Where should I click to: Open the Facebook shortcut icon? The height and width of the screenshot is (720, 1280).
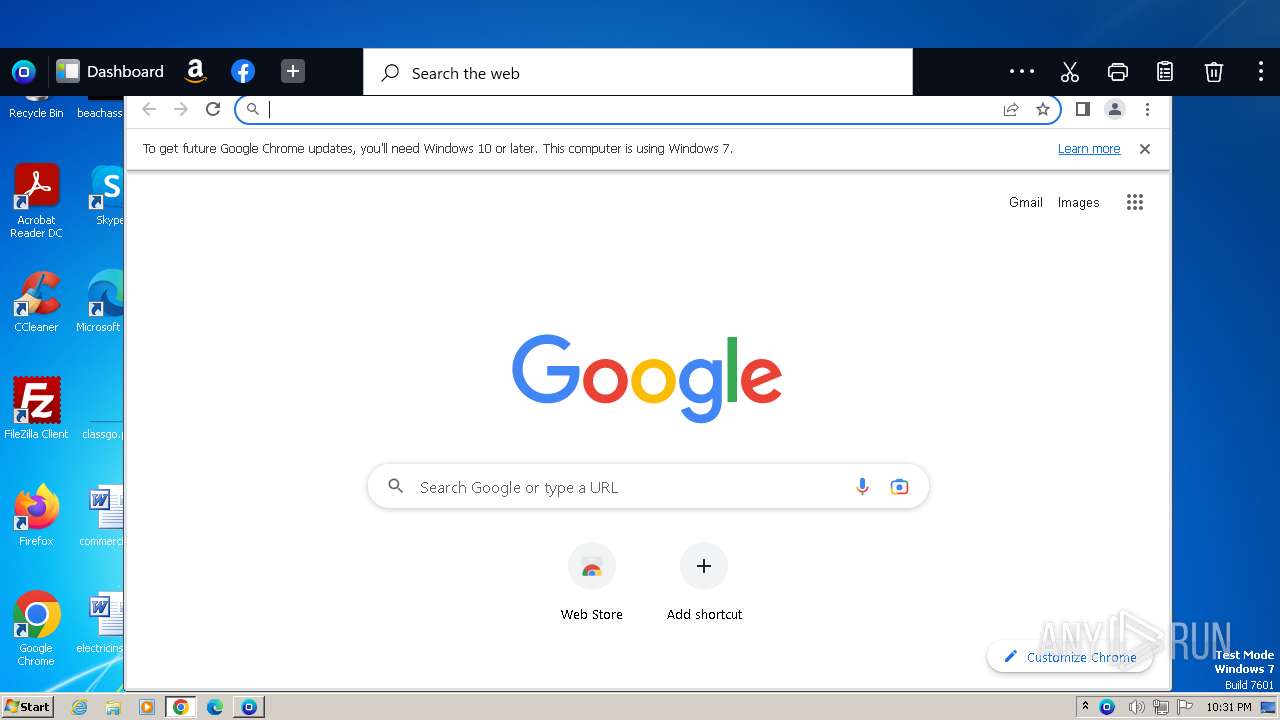[x=243, y=71]
